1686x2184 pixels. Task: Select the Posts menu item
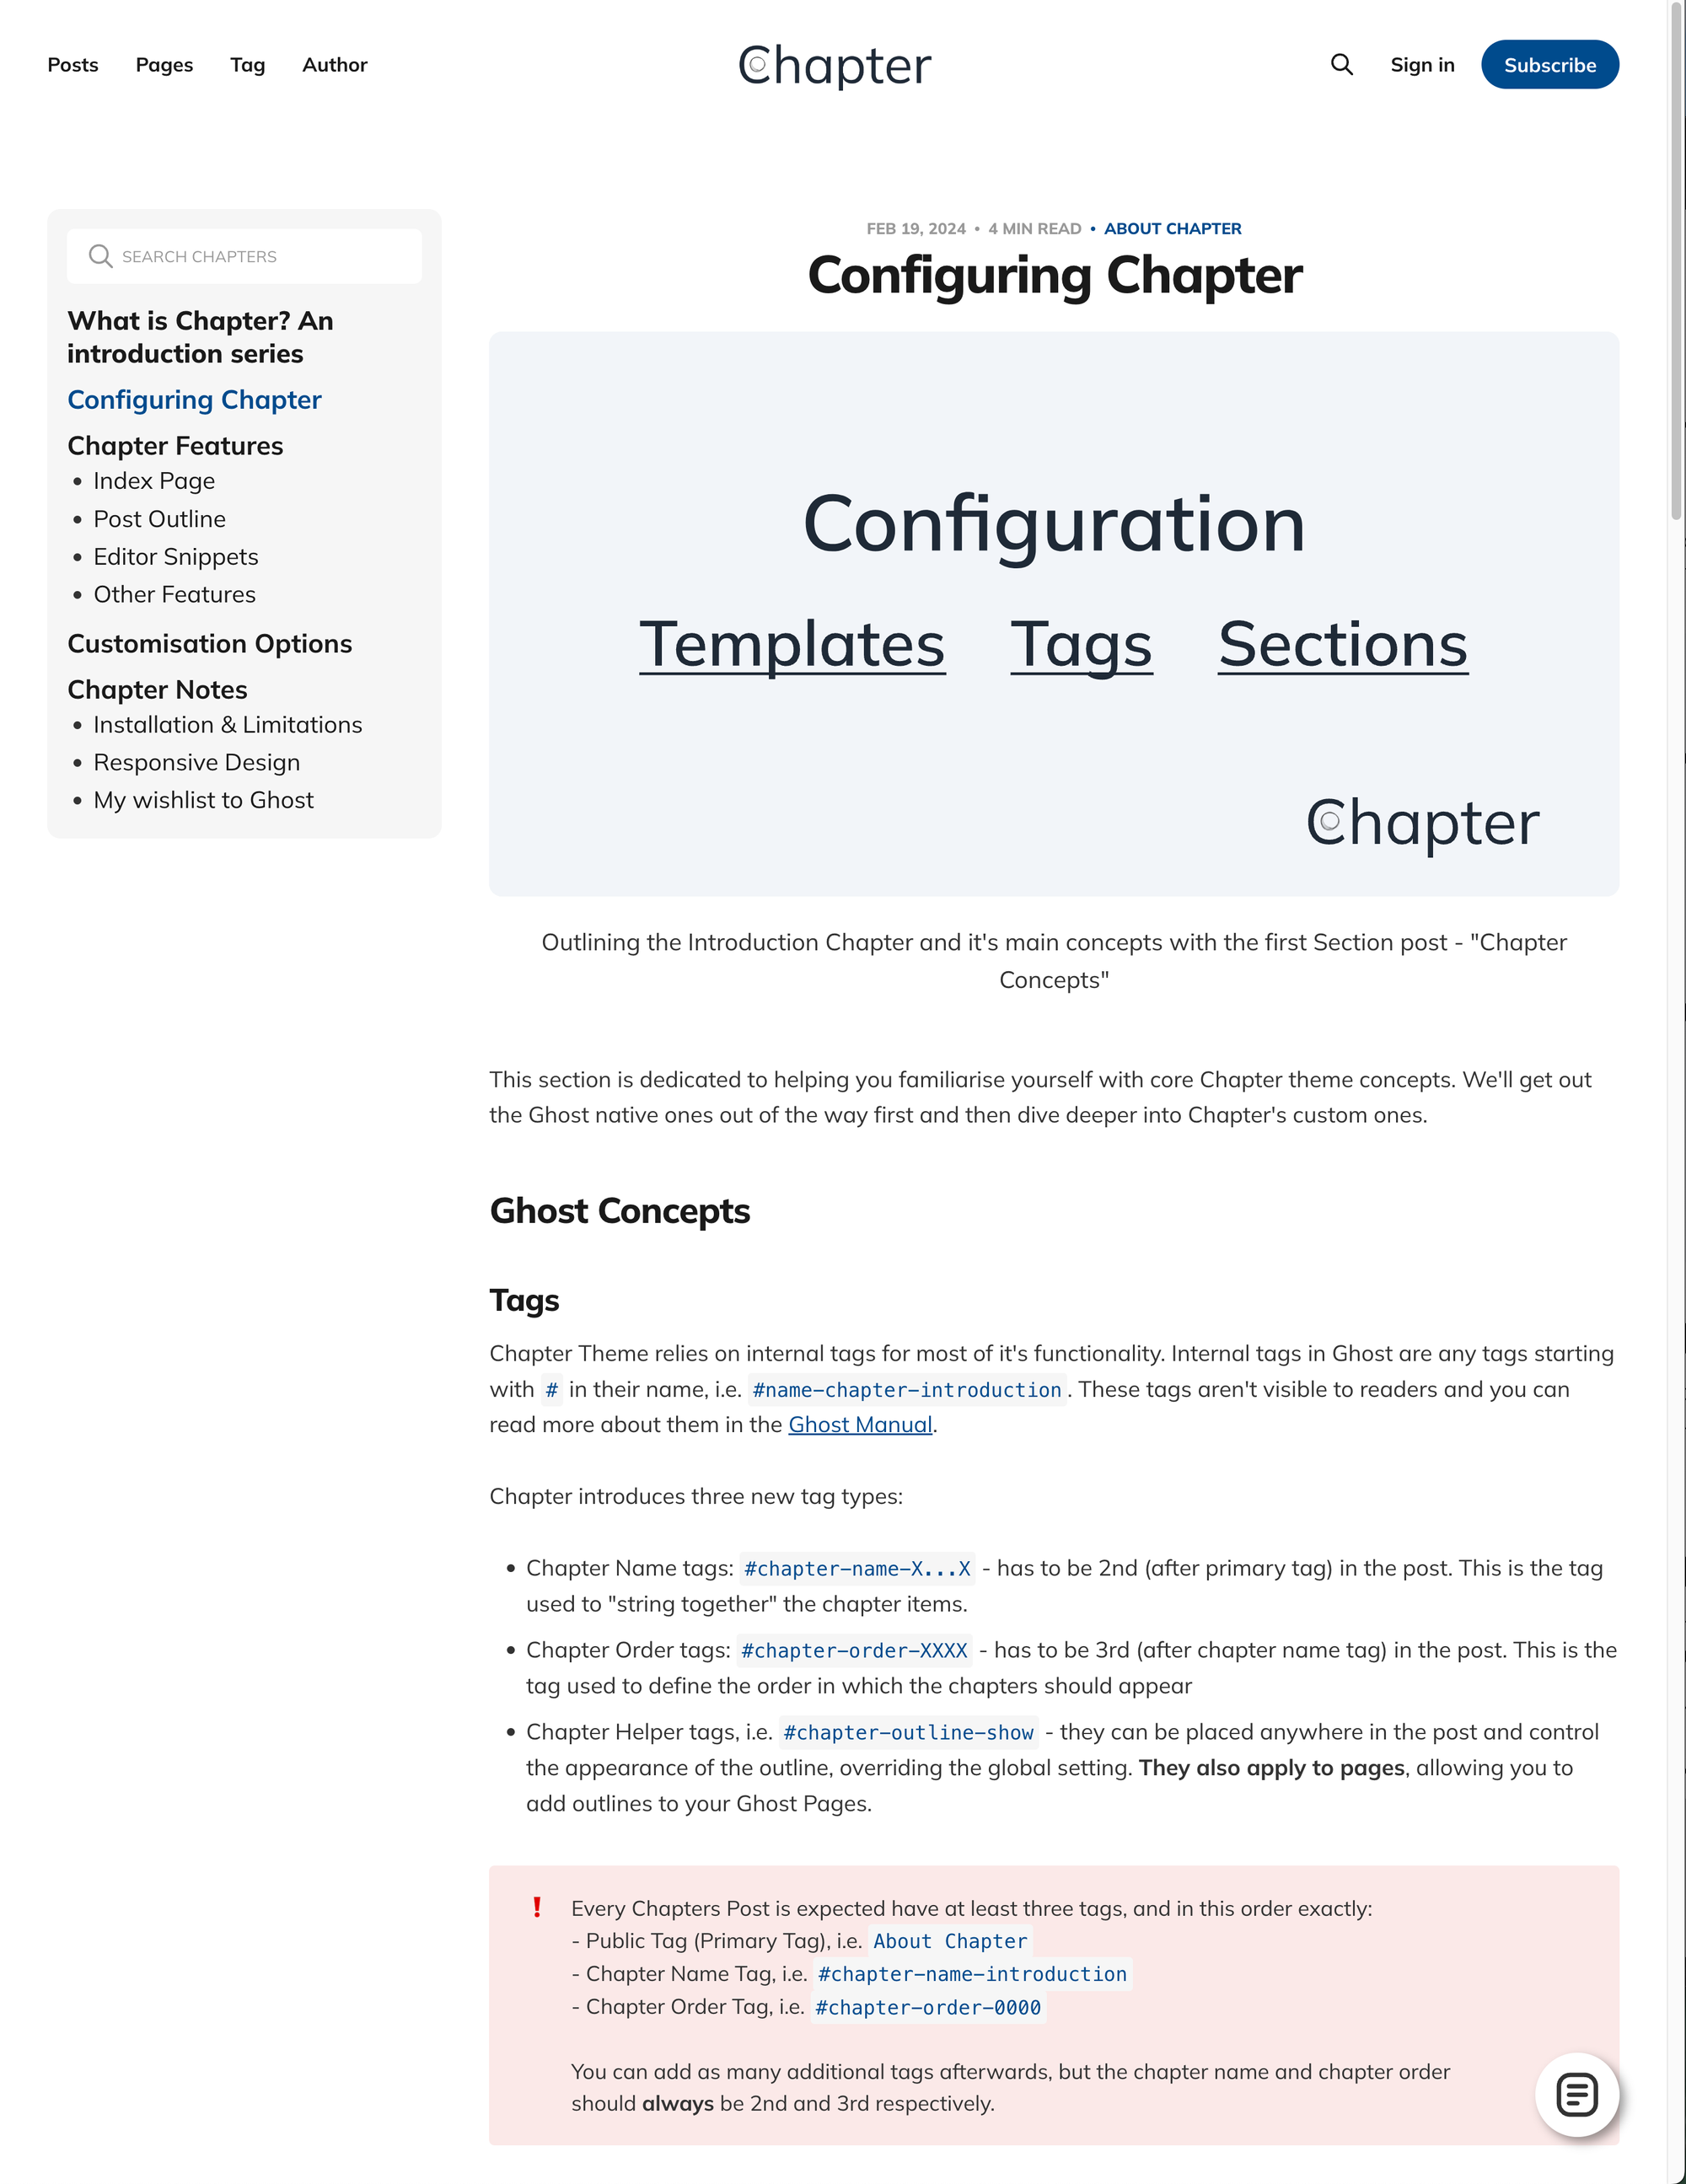point(71,64)
